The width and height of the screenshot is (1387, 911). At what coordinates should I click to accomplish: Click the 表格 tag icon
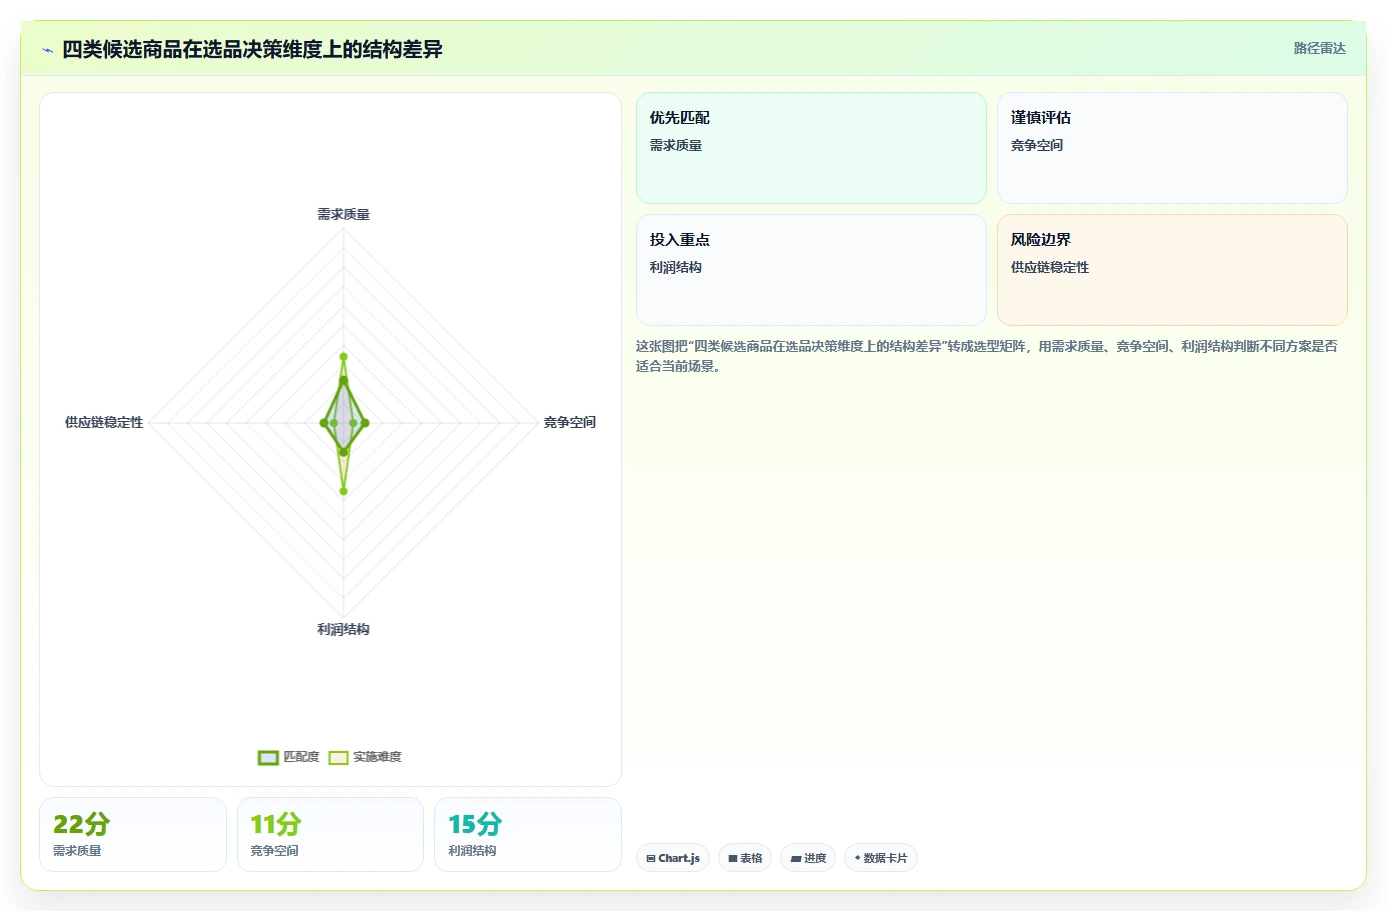click(733, 858)
